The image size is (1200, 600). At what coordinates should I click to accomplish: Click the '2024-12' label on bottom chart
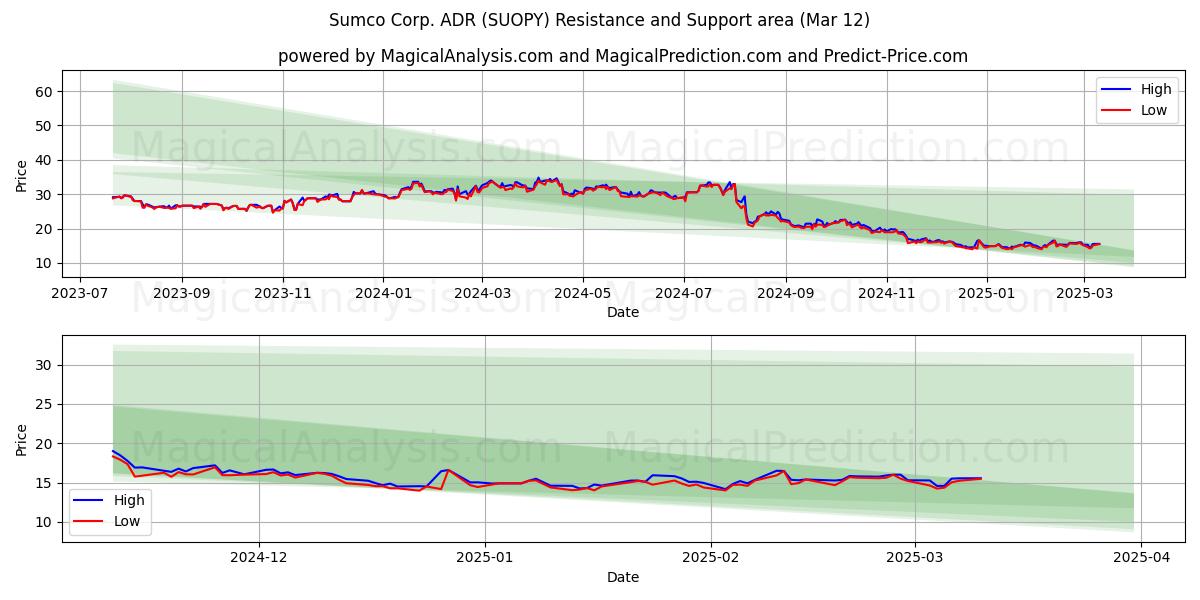click(259, 560)
